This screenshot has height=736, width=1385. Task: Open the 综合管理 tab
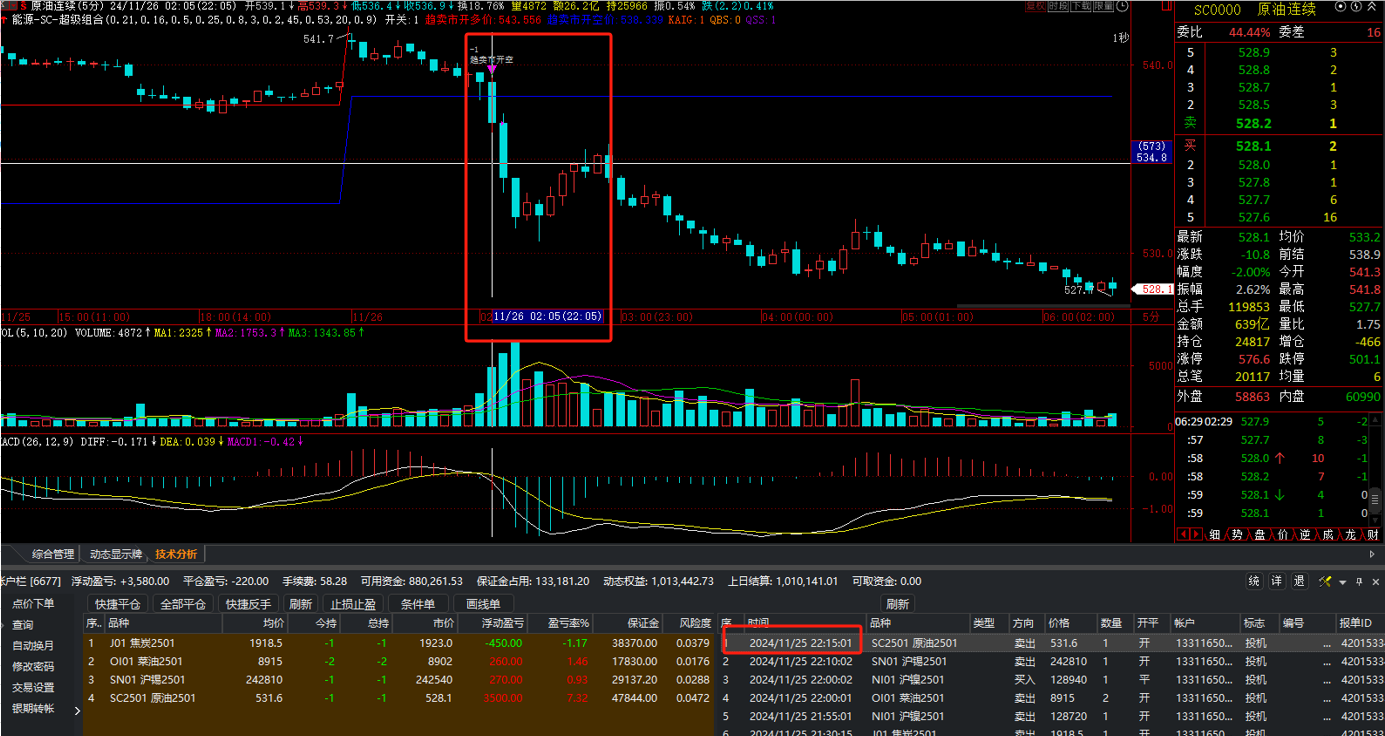pos(52,554)
